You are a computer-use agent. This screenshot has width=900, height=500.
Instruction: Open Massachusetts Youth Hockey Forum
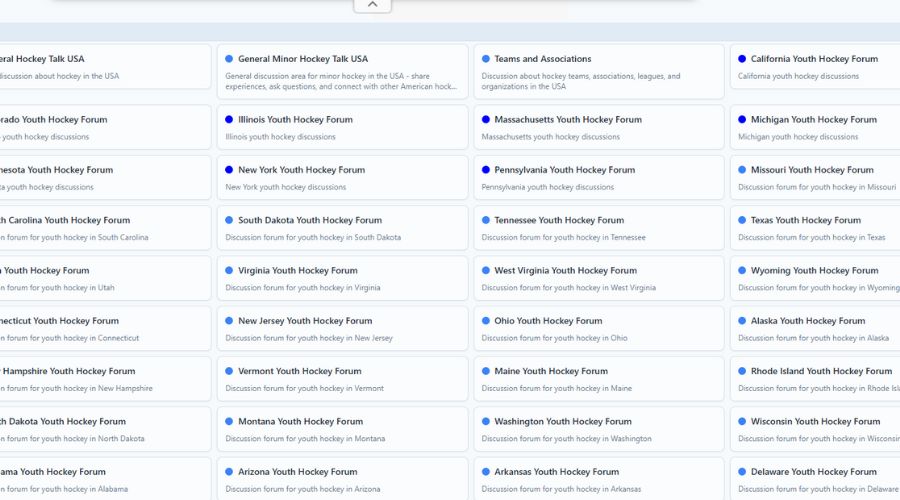(568, 119)
